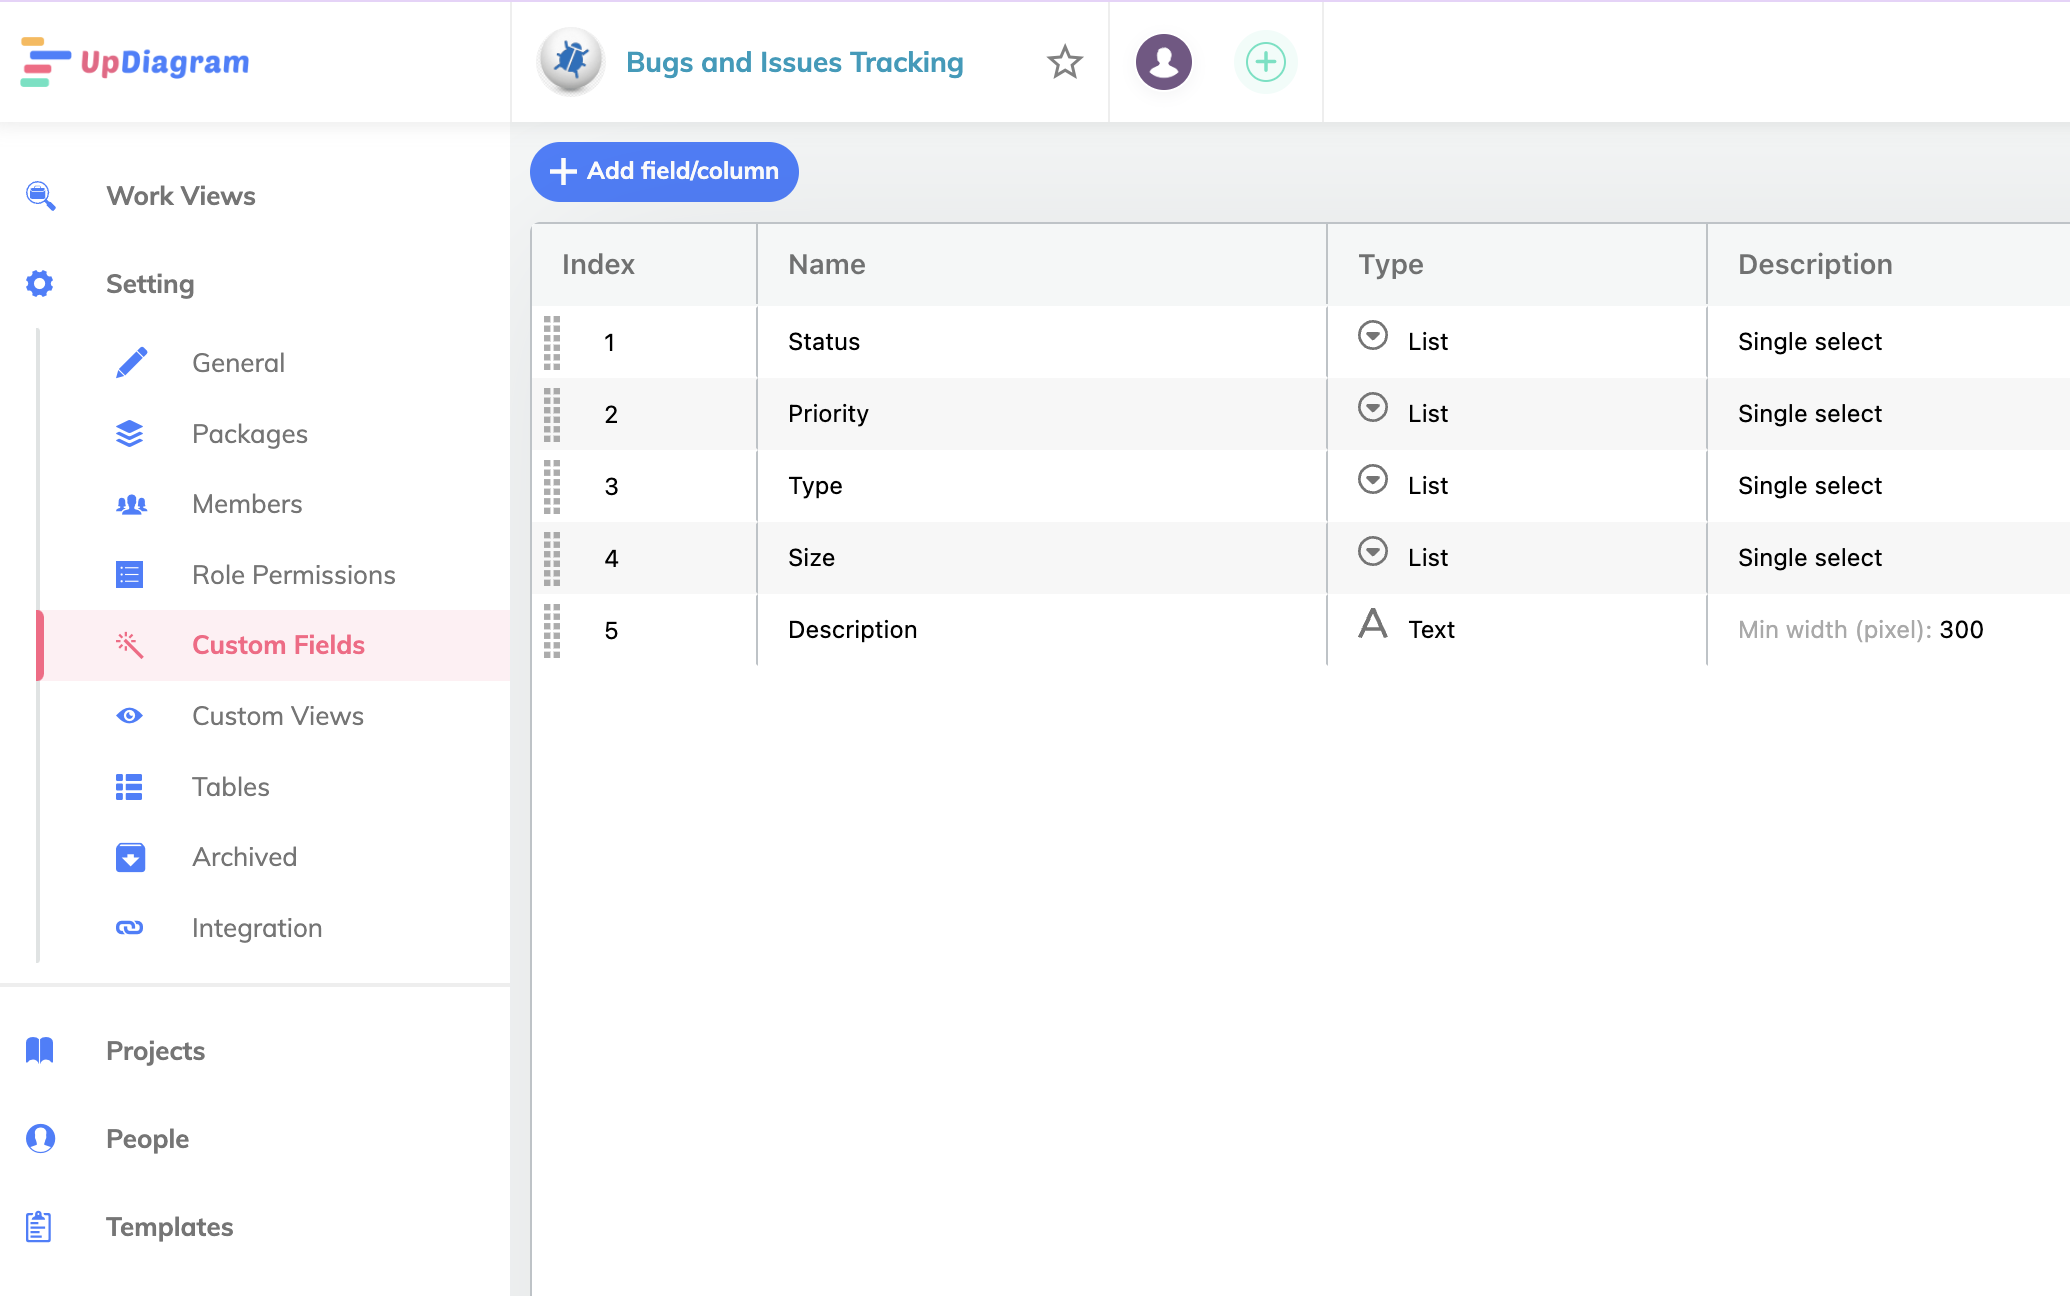This screenshot has height=1296, width=2070.
Task: Click the List type icon in Priority row
Action: (1373, 407)
